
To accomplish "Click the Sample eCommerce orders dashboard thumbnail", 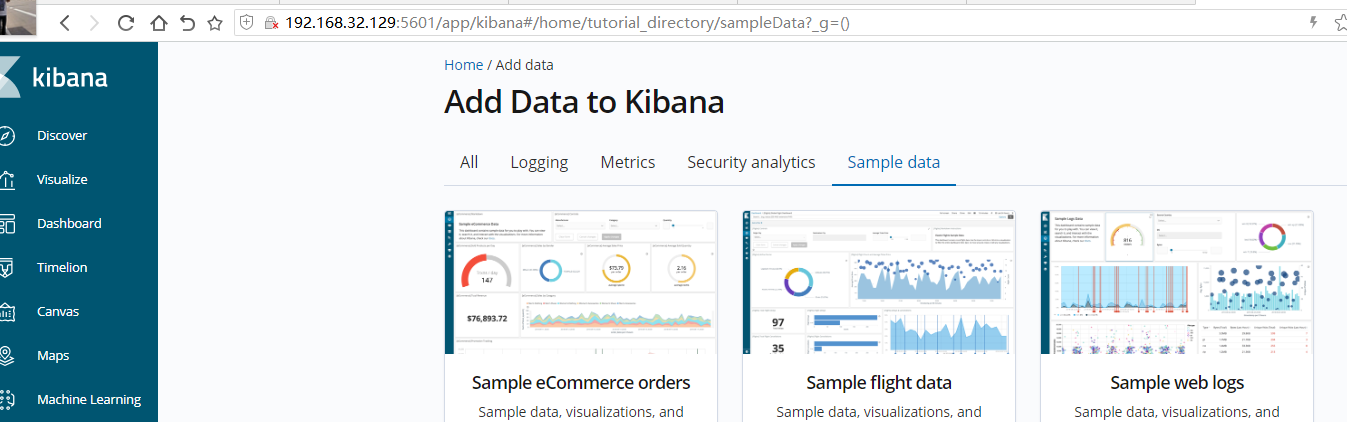I will click(581, 282).
